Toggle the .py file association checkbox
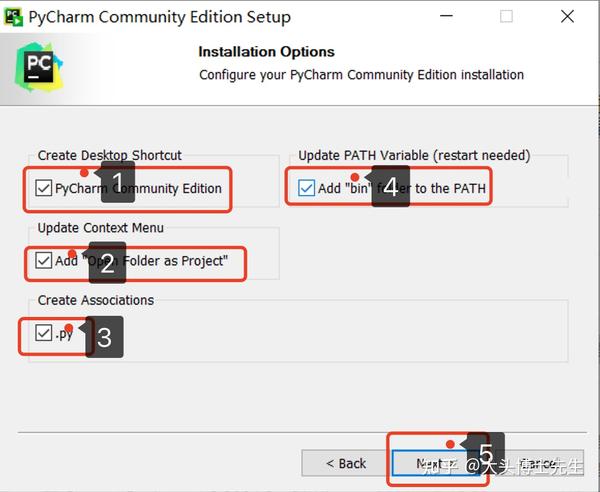Viewport: 600px width, 492px height. [x=43, y=333]
